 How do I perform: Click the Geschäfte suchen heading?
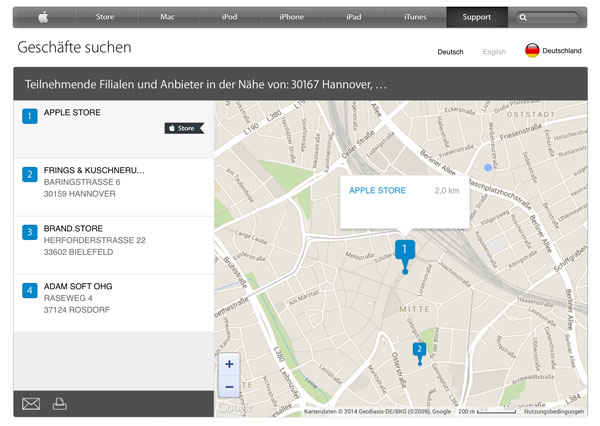point(74,47)
